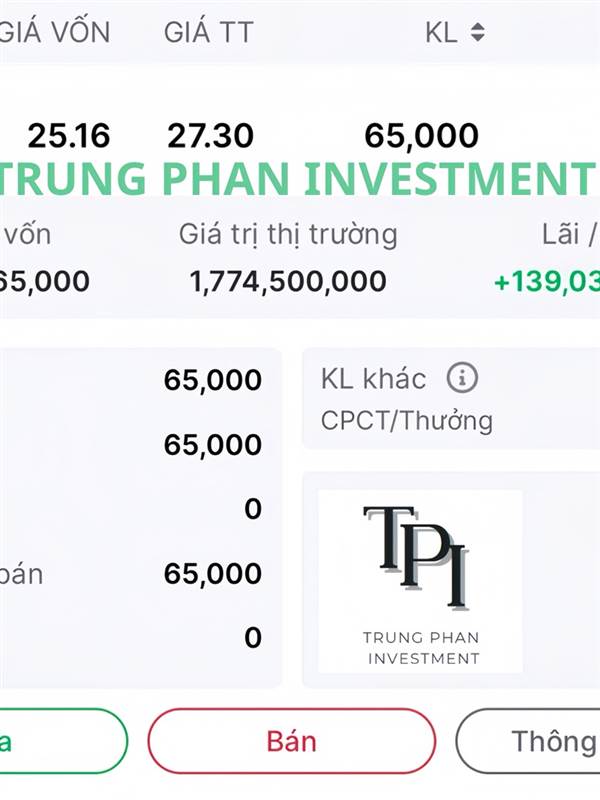Select the KL column header label
This screenshot has height=800, width=600.
(441, 32)
